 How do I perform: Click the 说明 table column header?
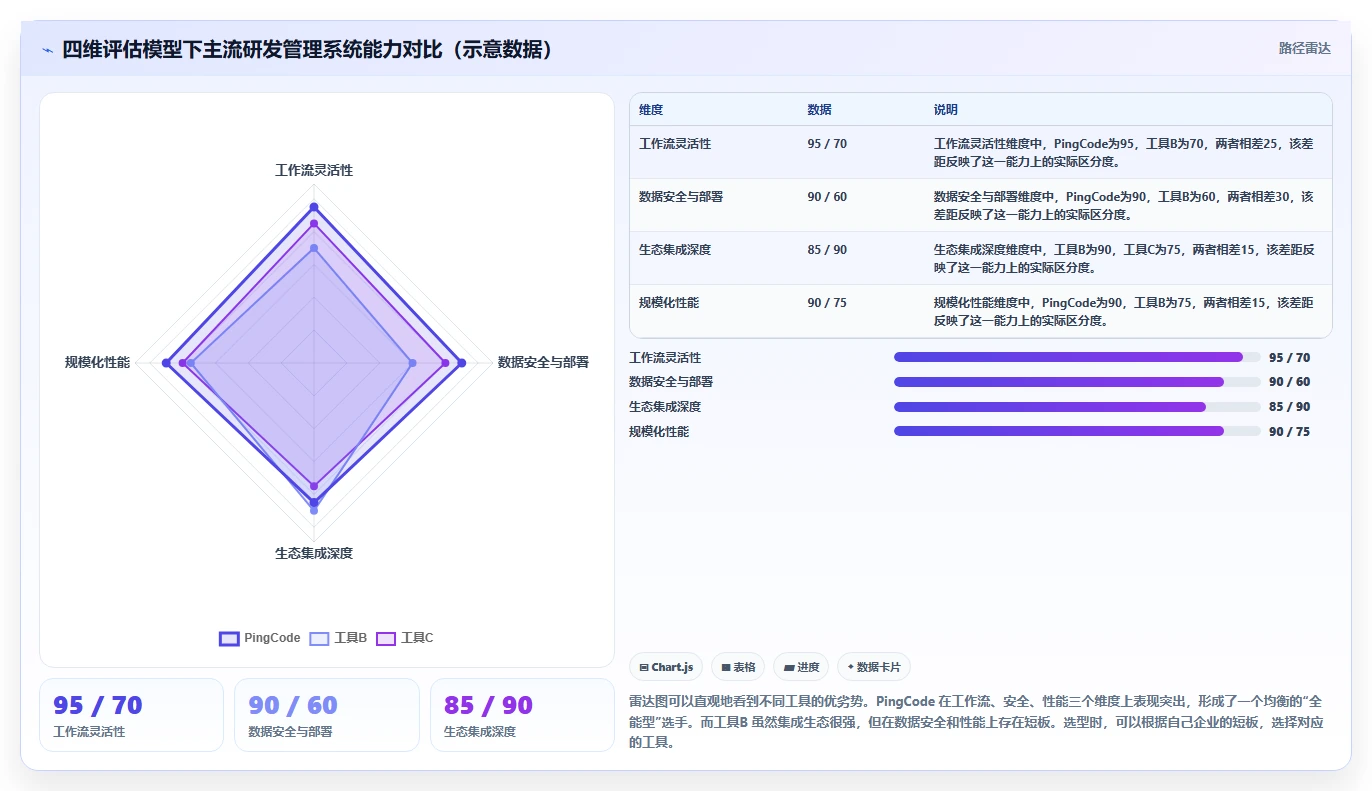coord(945,110)
